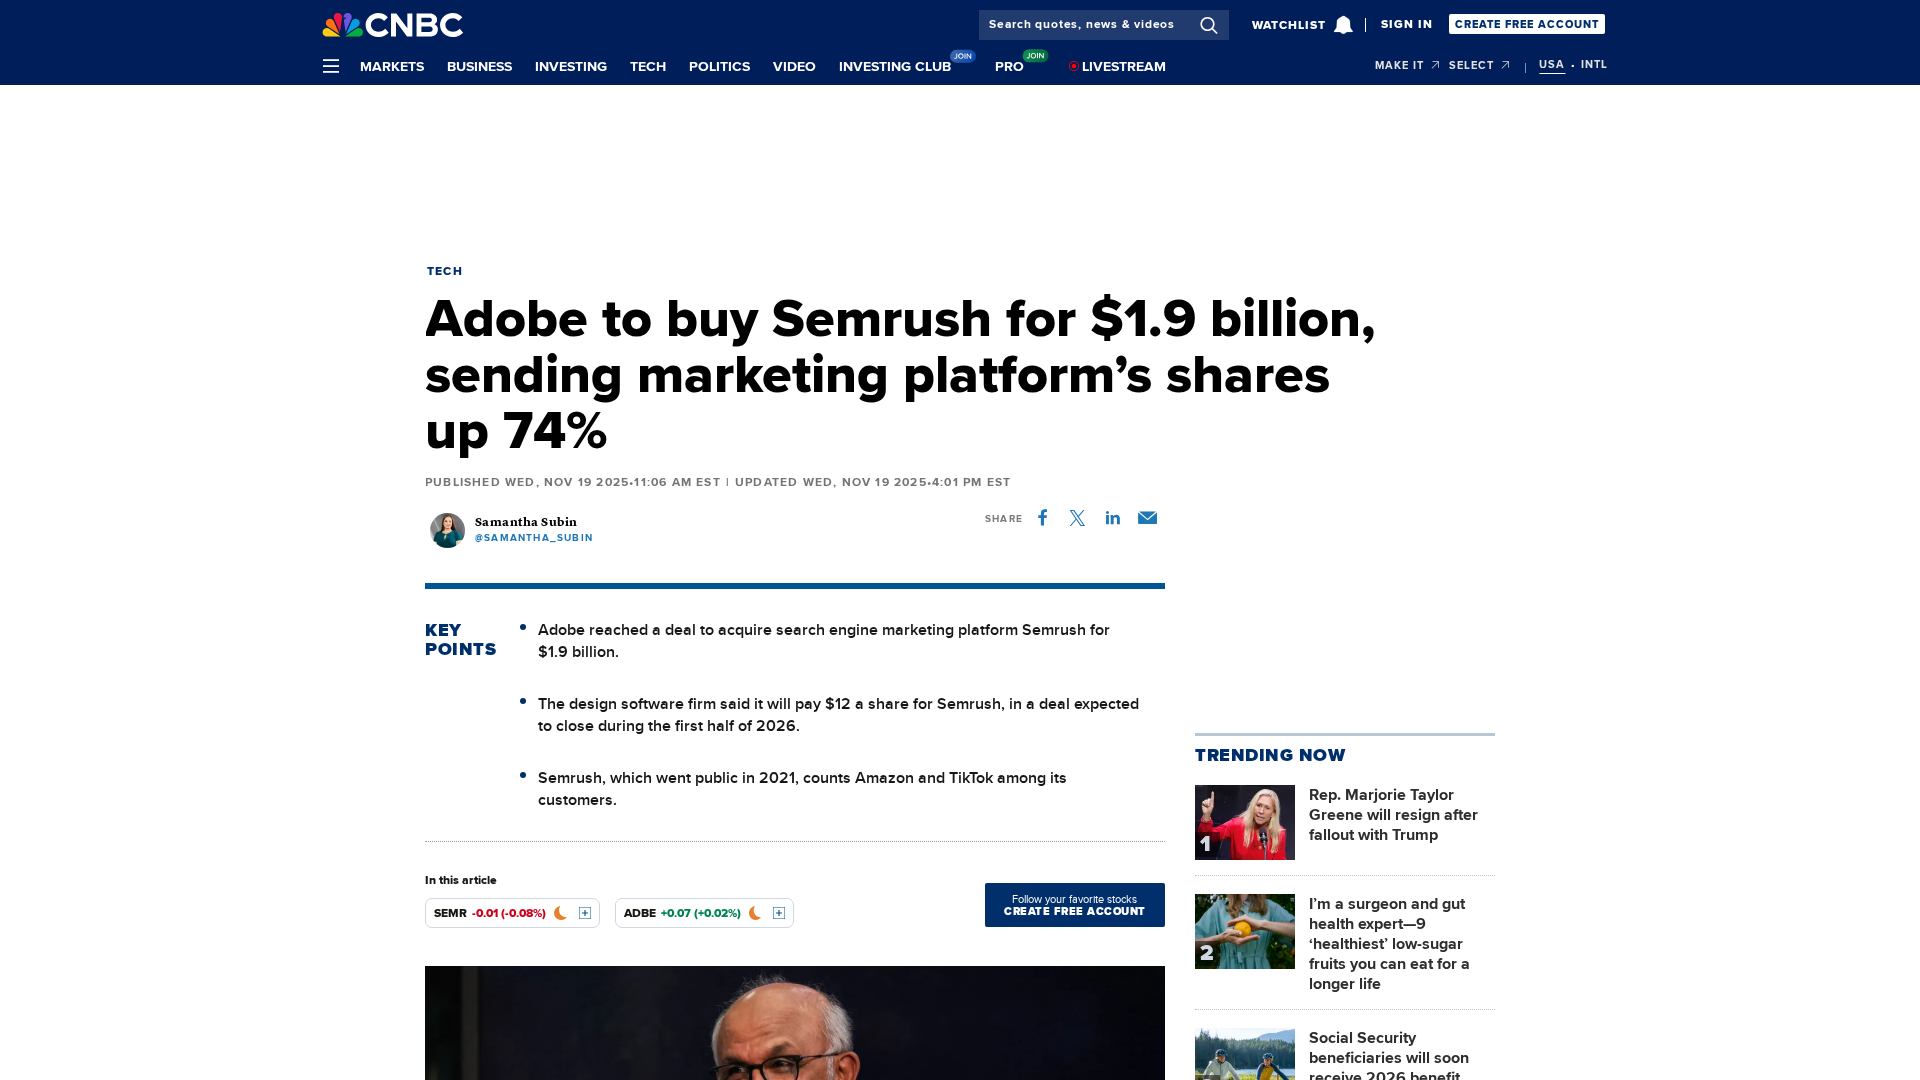Viewport: 1920px width, 1080px height.
Task: Share article on Facebook
Action: point(1042,518)
